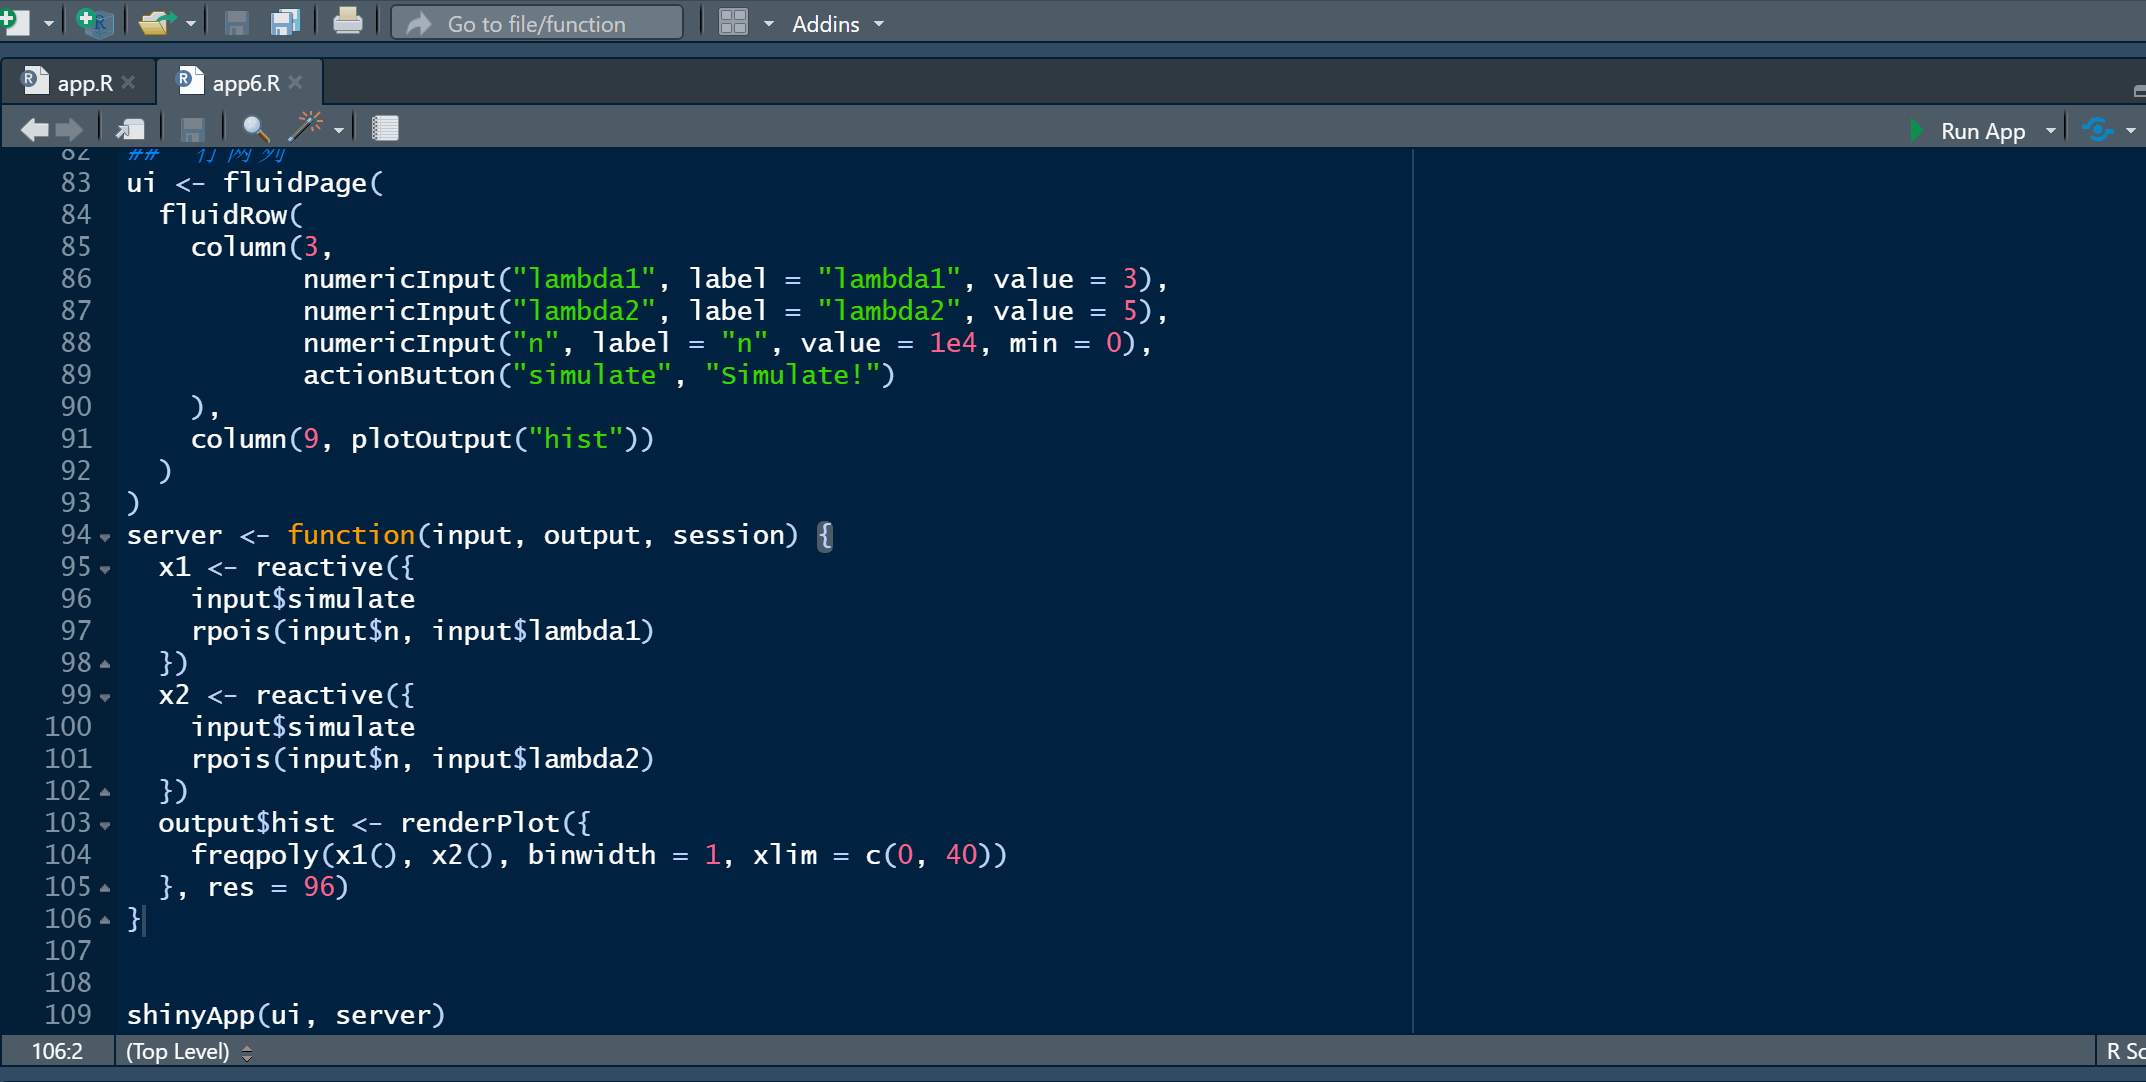The width and height of the screenshot is (2146, 1082).
Task: Click the print document icon
Action: pyautogui.click(x=347, y=22)
